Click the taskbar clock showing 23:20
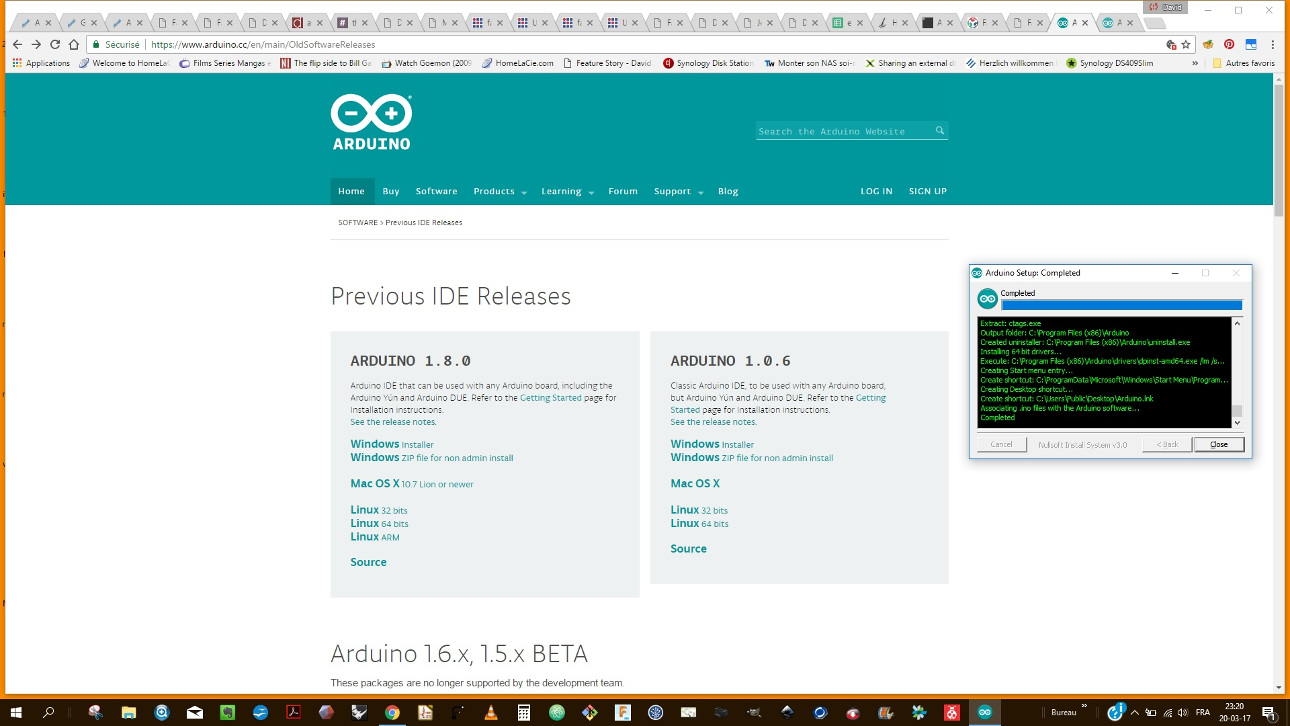The image size is (1290, 726). click(x=1234, y=712)
